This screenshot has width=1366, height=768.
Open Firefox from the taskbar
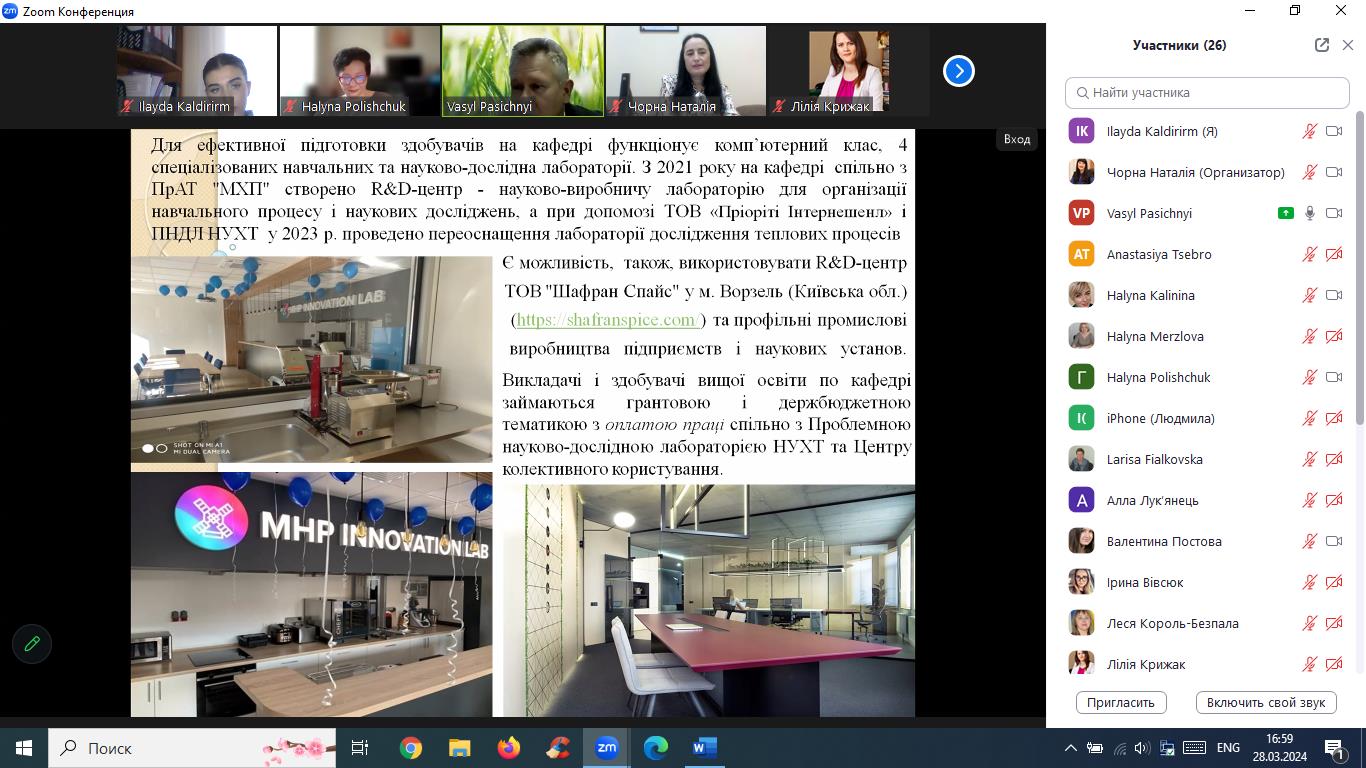point(508,747)
